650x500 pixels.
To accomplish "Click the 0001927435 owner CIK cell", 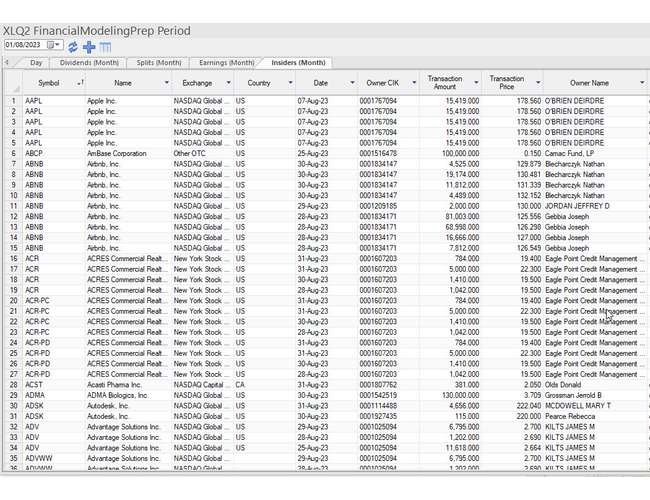I will tap(388, 416).
